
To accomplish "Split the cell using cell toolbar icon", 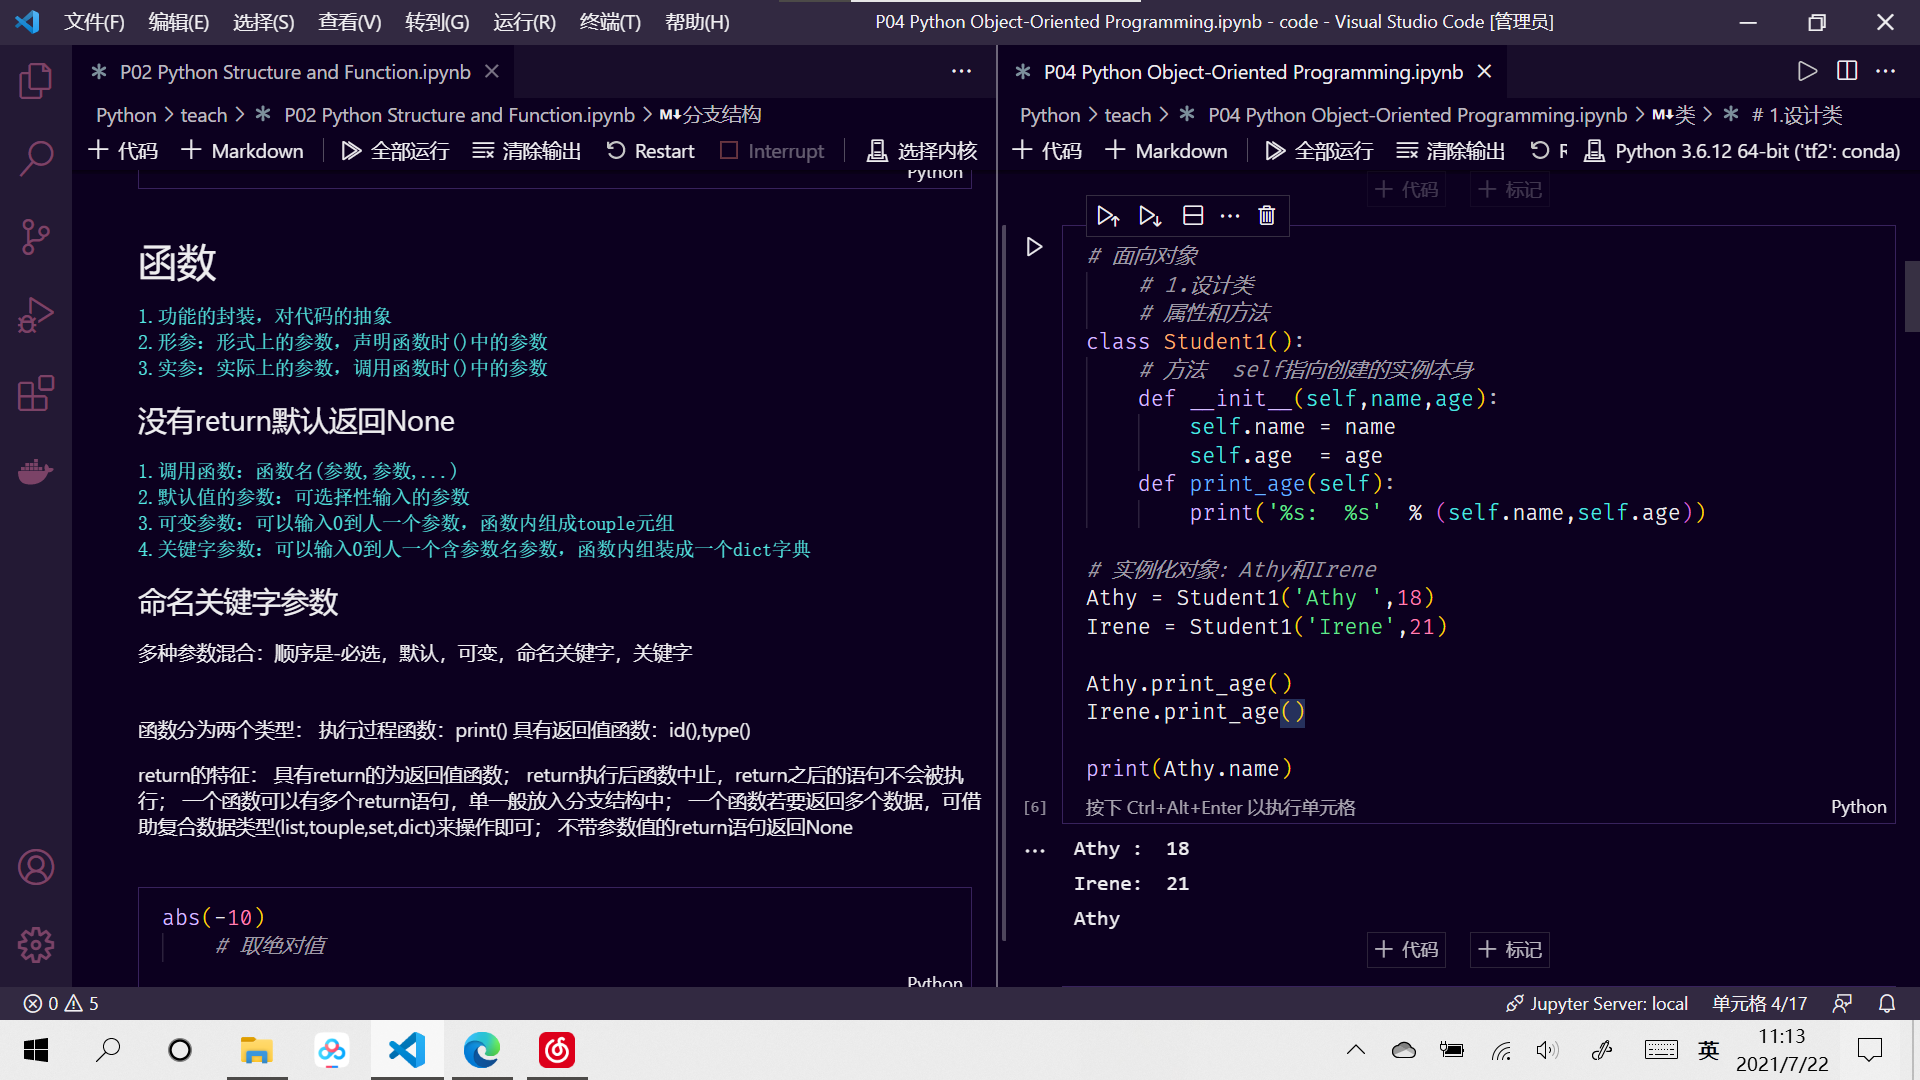I will click(1192, 216).
